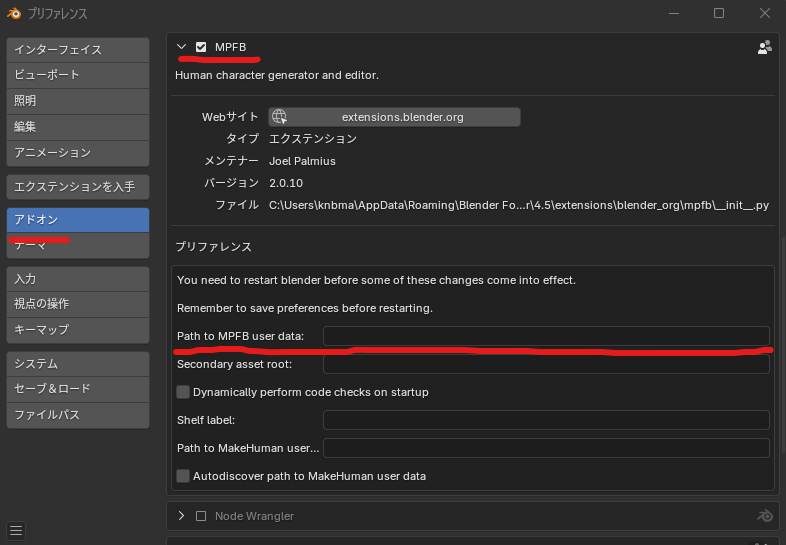Collapse the MPFB add-on details
The width and height of the screenshot is (786, 545).
(x=181, y=47)
